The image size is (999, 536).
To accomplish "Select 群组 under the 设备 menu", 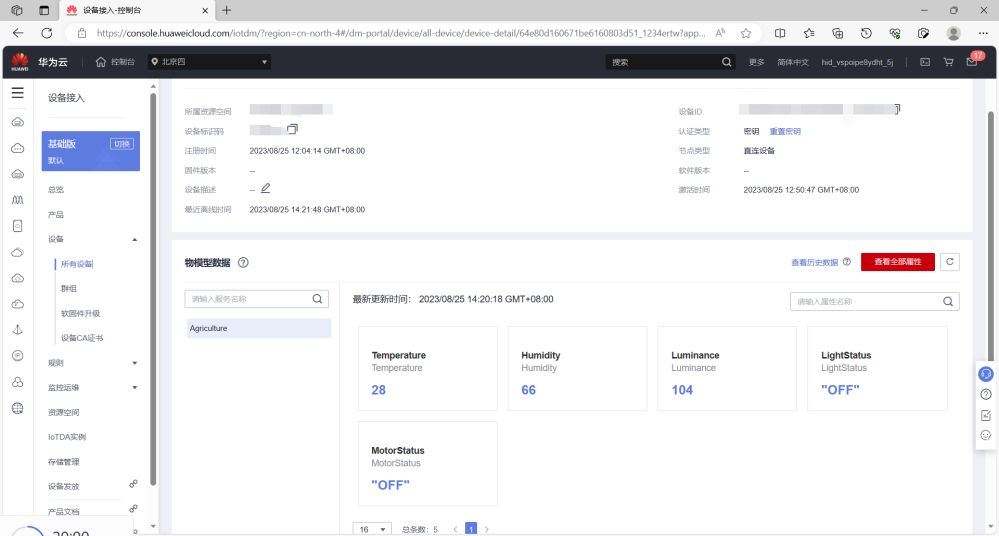I will [x=69, y=288].
